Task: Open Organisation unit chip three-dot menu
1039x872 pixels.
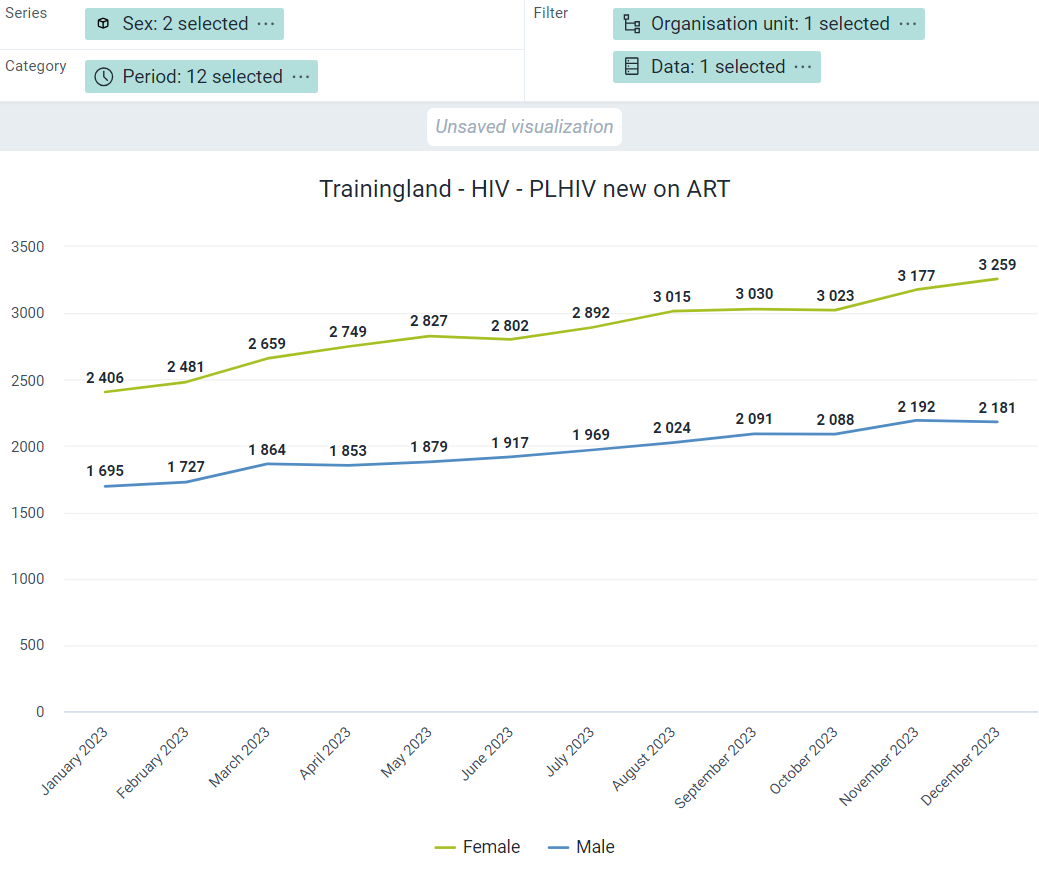Action: (908, 24)
